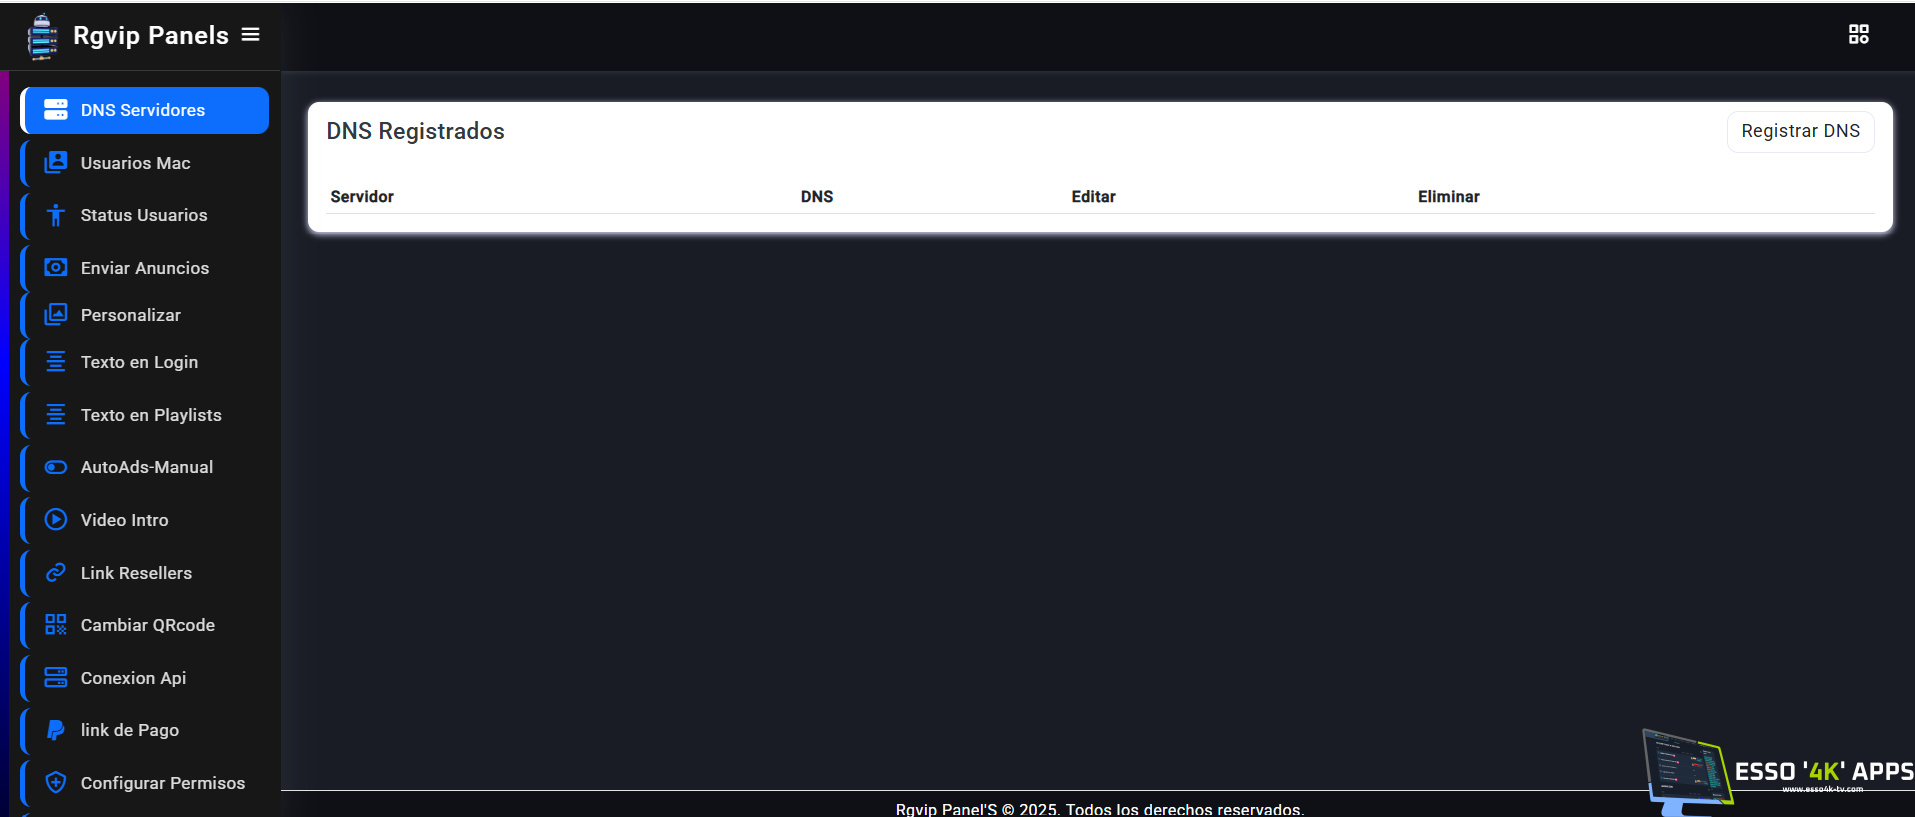Click the Rgvip Panels server logo

[42, 37]
